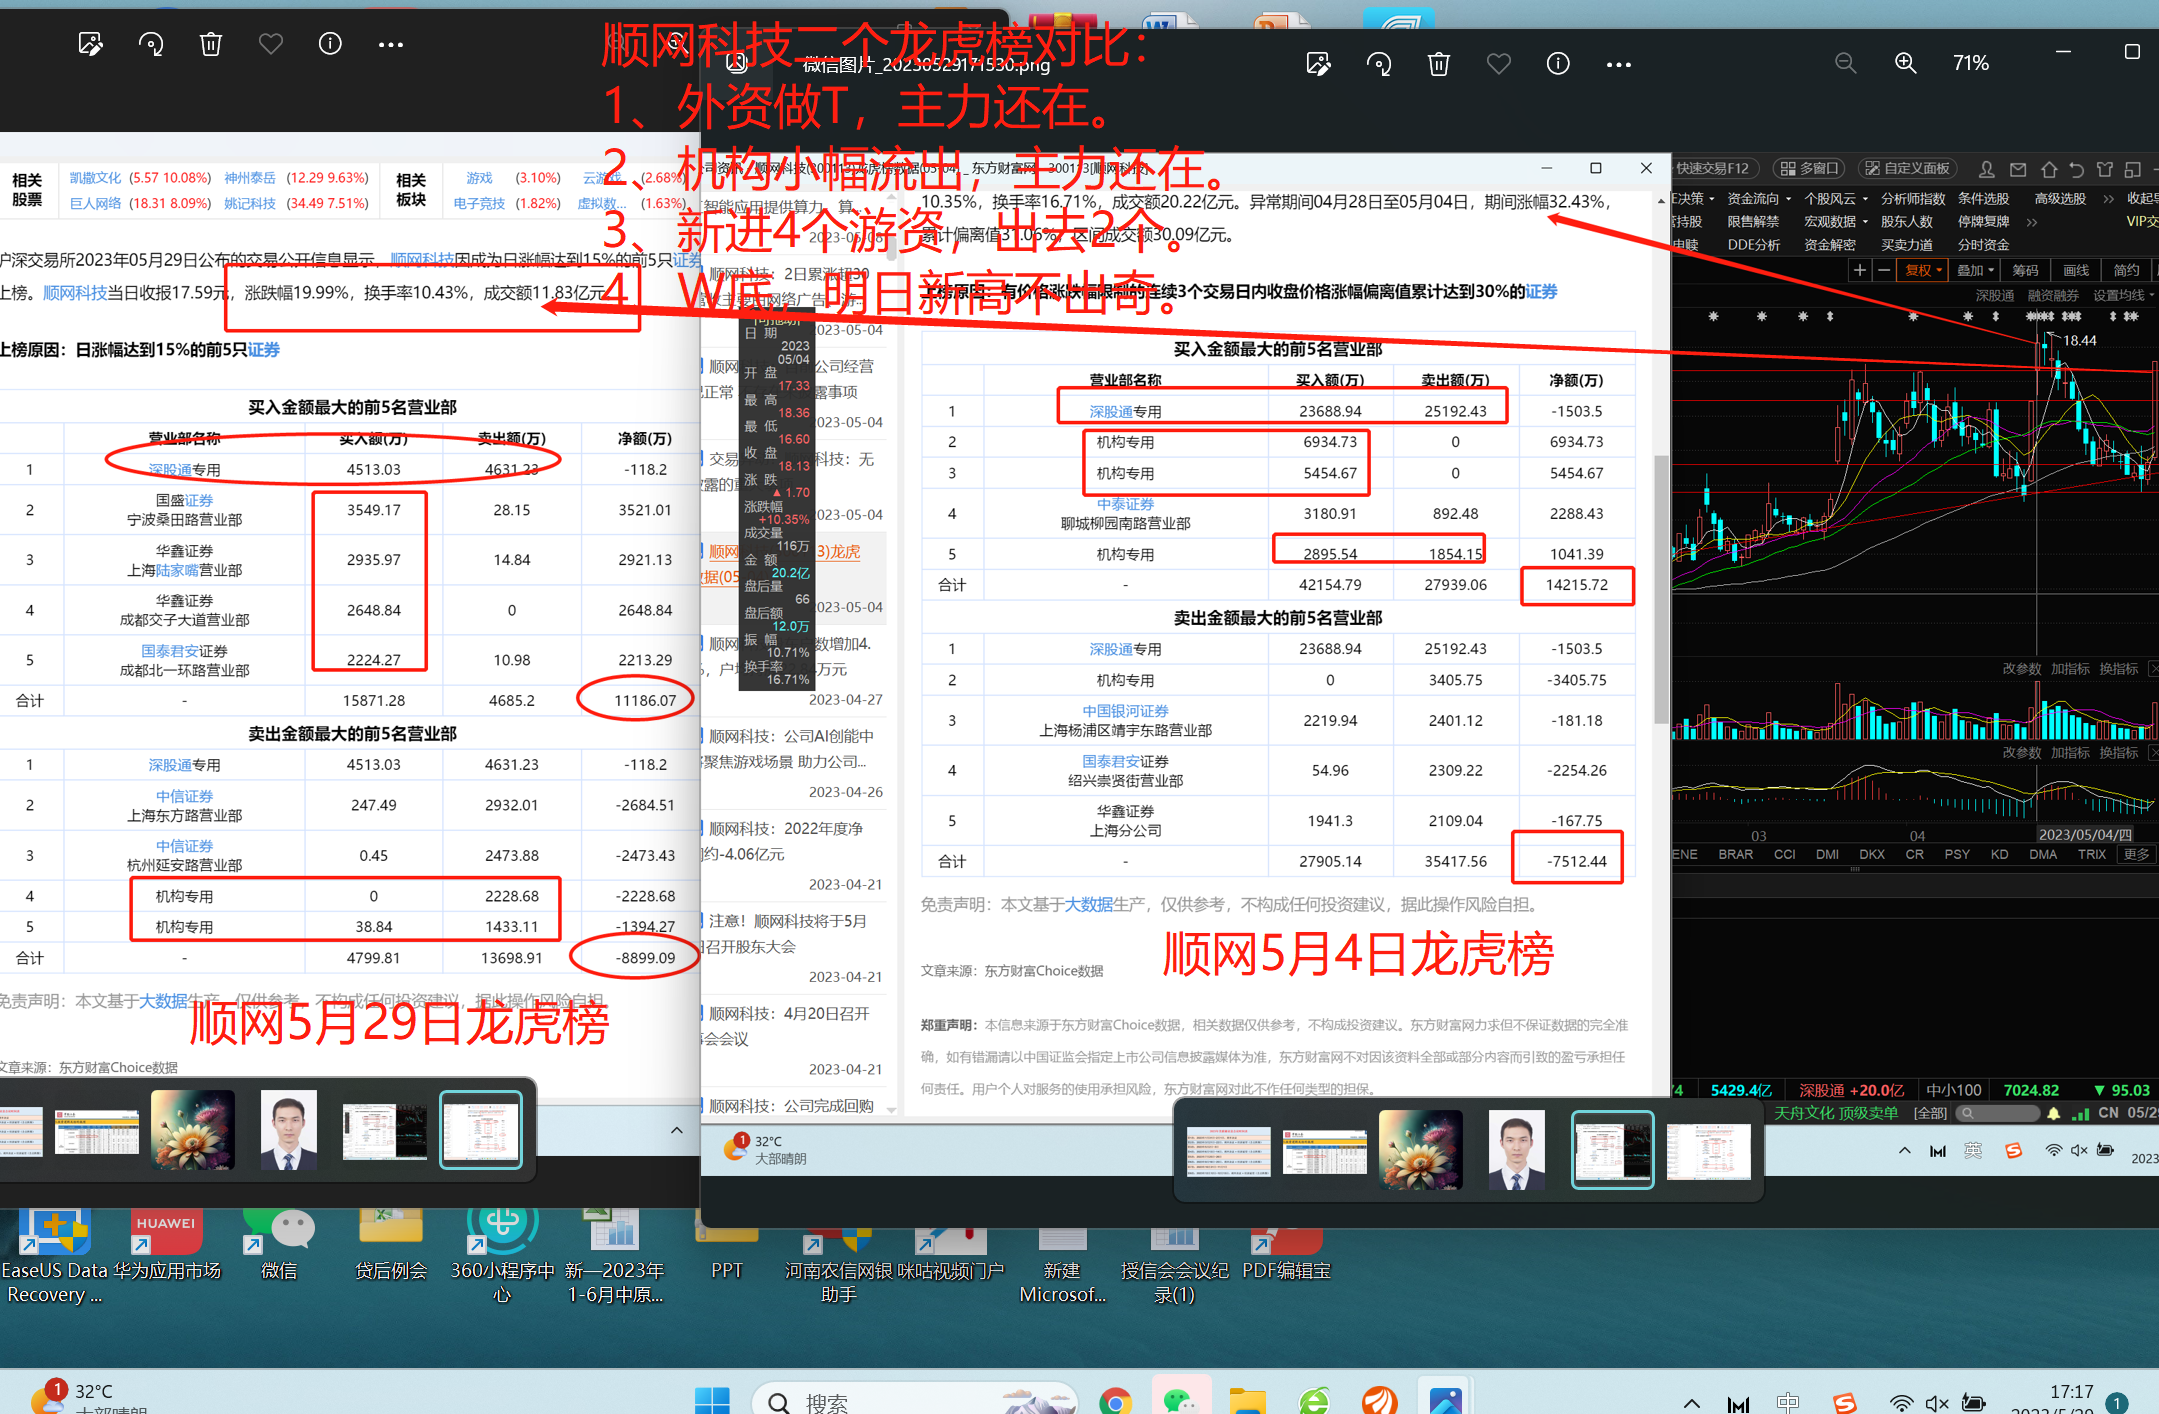Click the 自定义面板 button
Image resolution: width=2159 pixels, height=1414 pixels.
click(x=1908, y=169)
